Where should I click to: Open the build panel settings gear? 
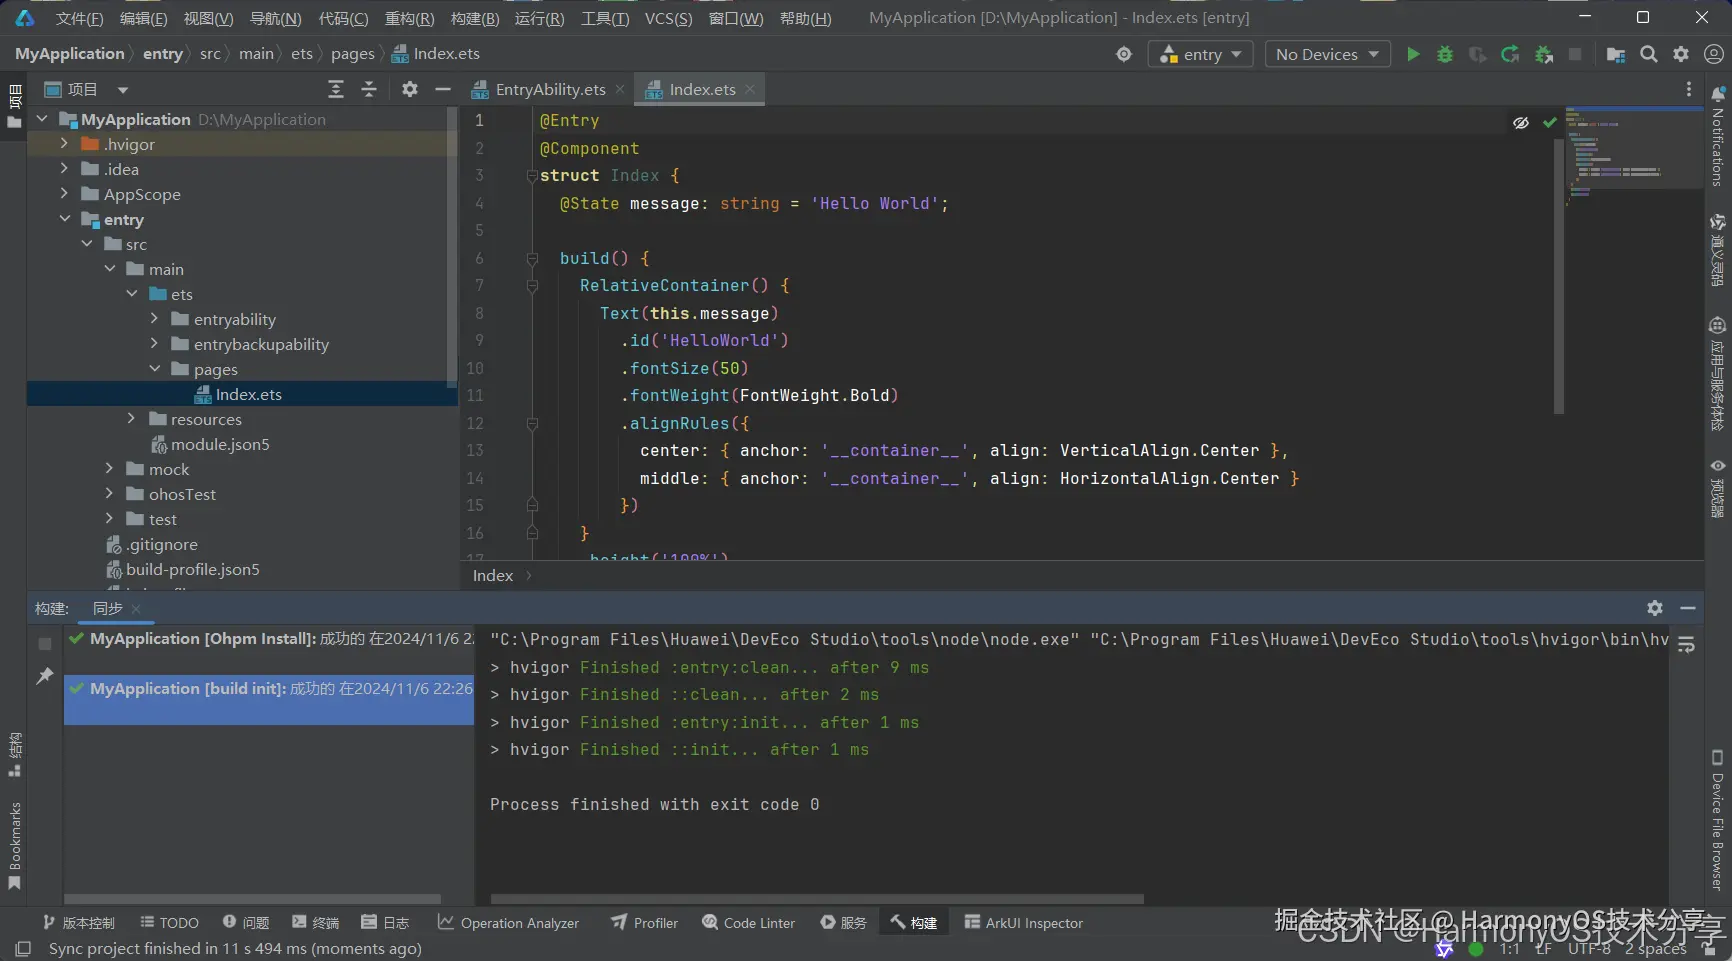click(x=1655, y=608)
